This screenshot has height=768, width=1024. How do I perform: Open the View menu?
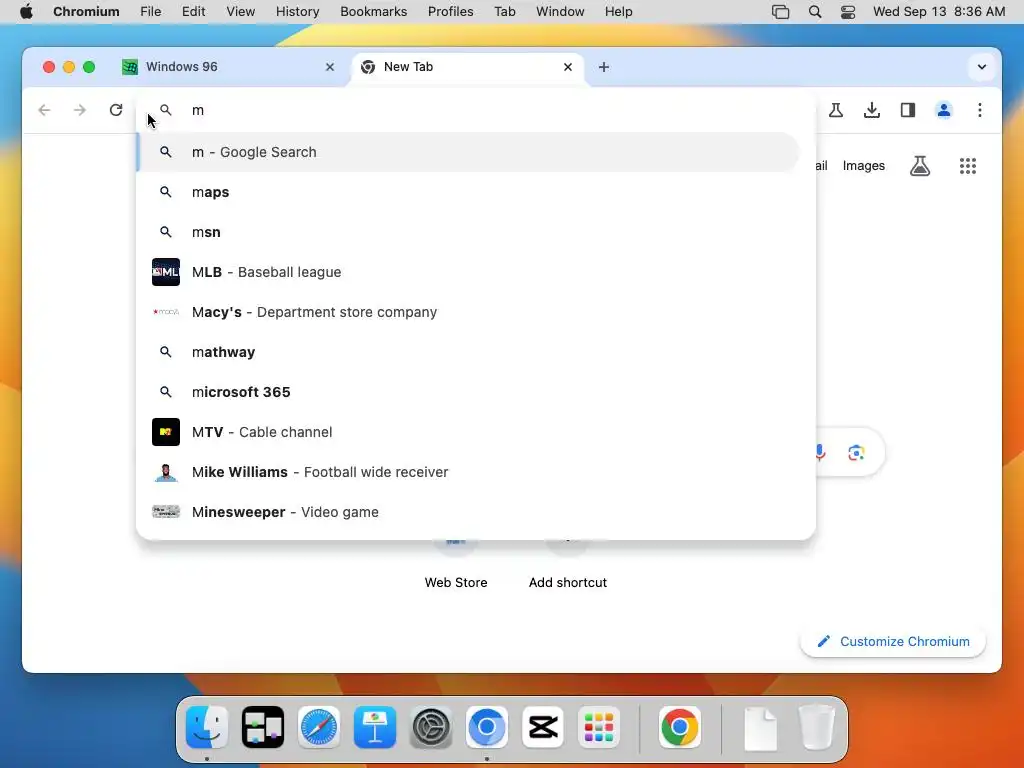click(x=240, y=12)
